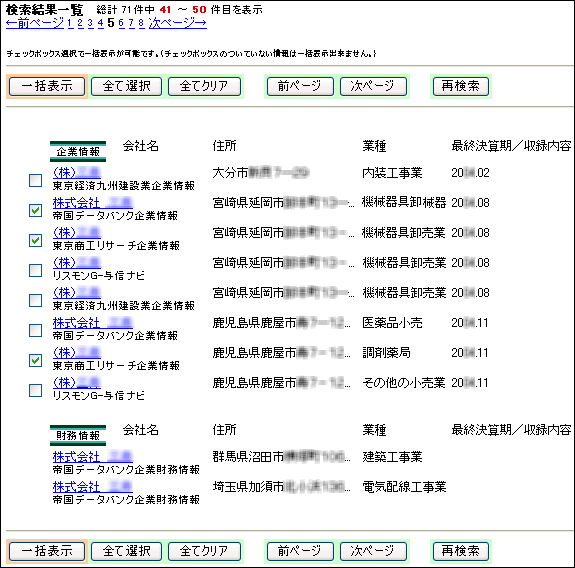Check the box for 医薬品小売 row
The image size is (575, 568).
click(36, 330)
